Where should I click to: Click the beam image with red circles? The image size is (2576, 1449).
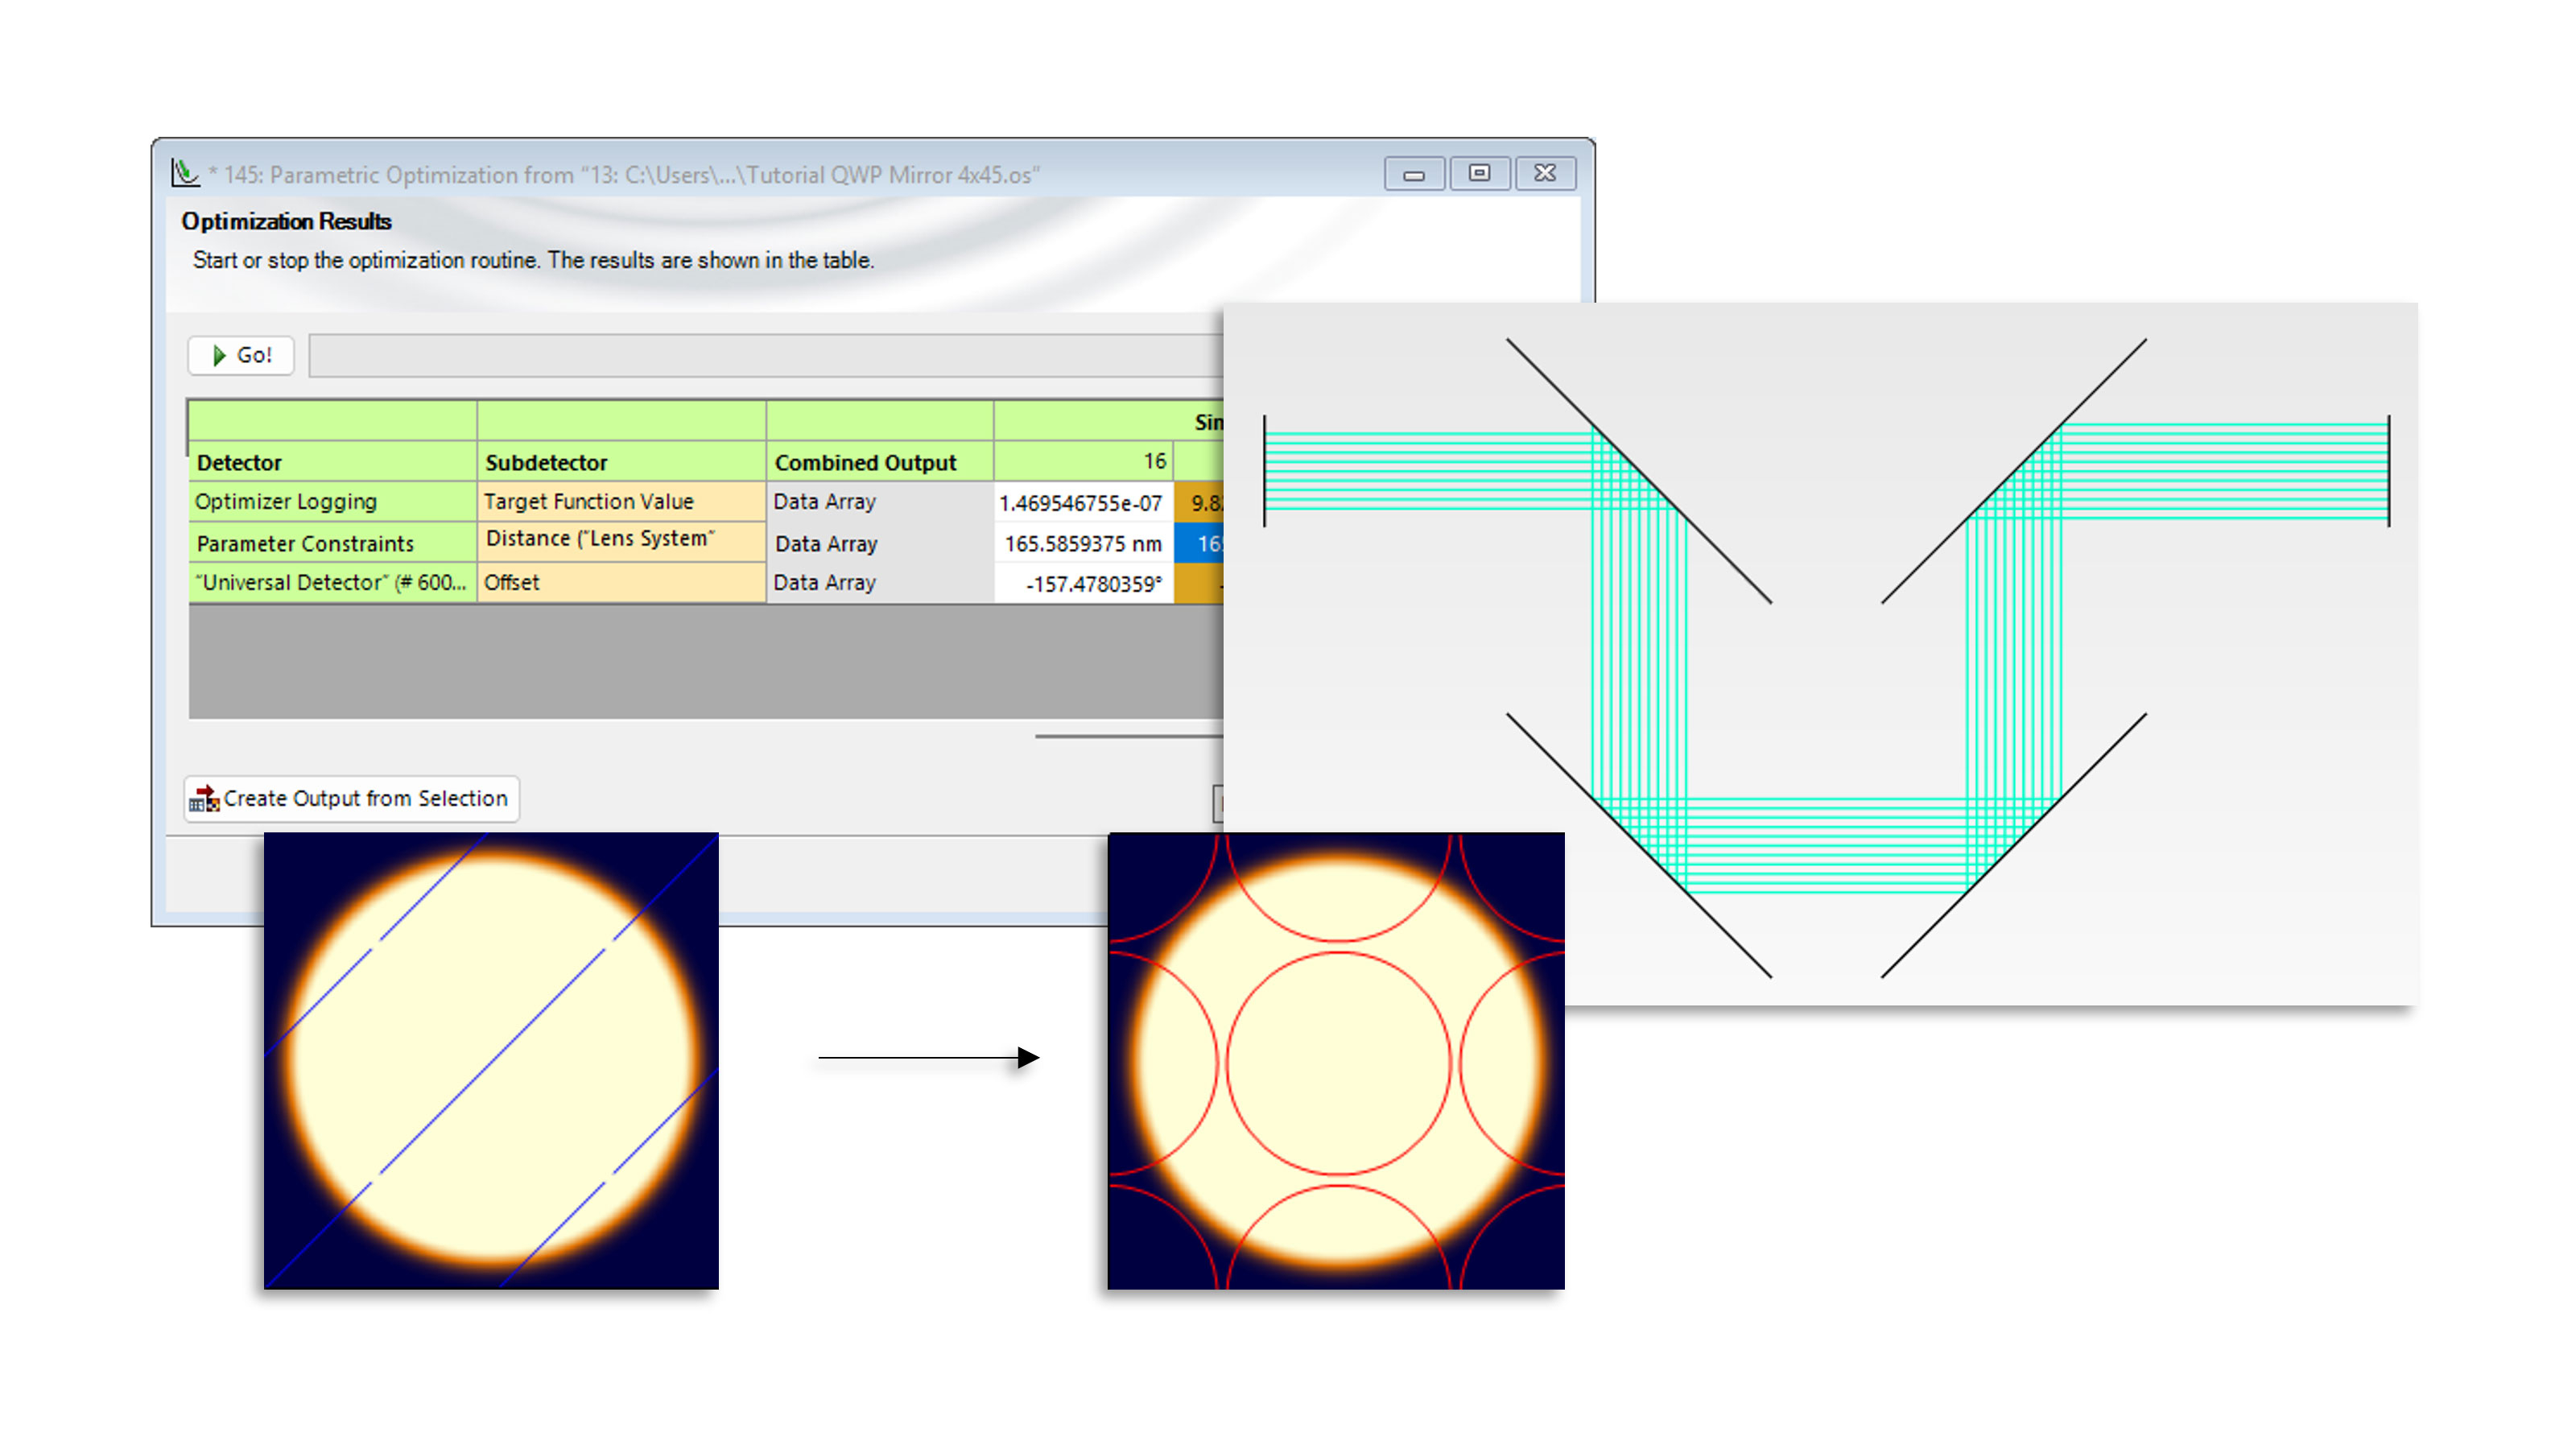1336,1061
